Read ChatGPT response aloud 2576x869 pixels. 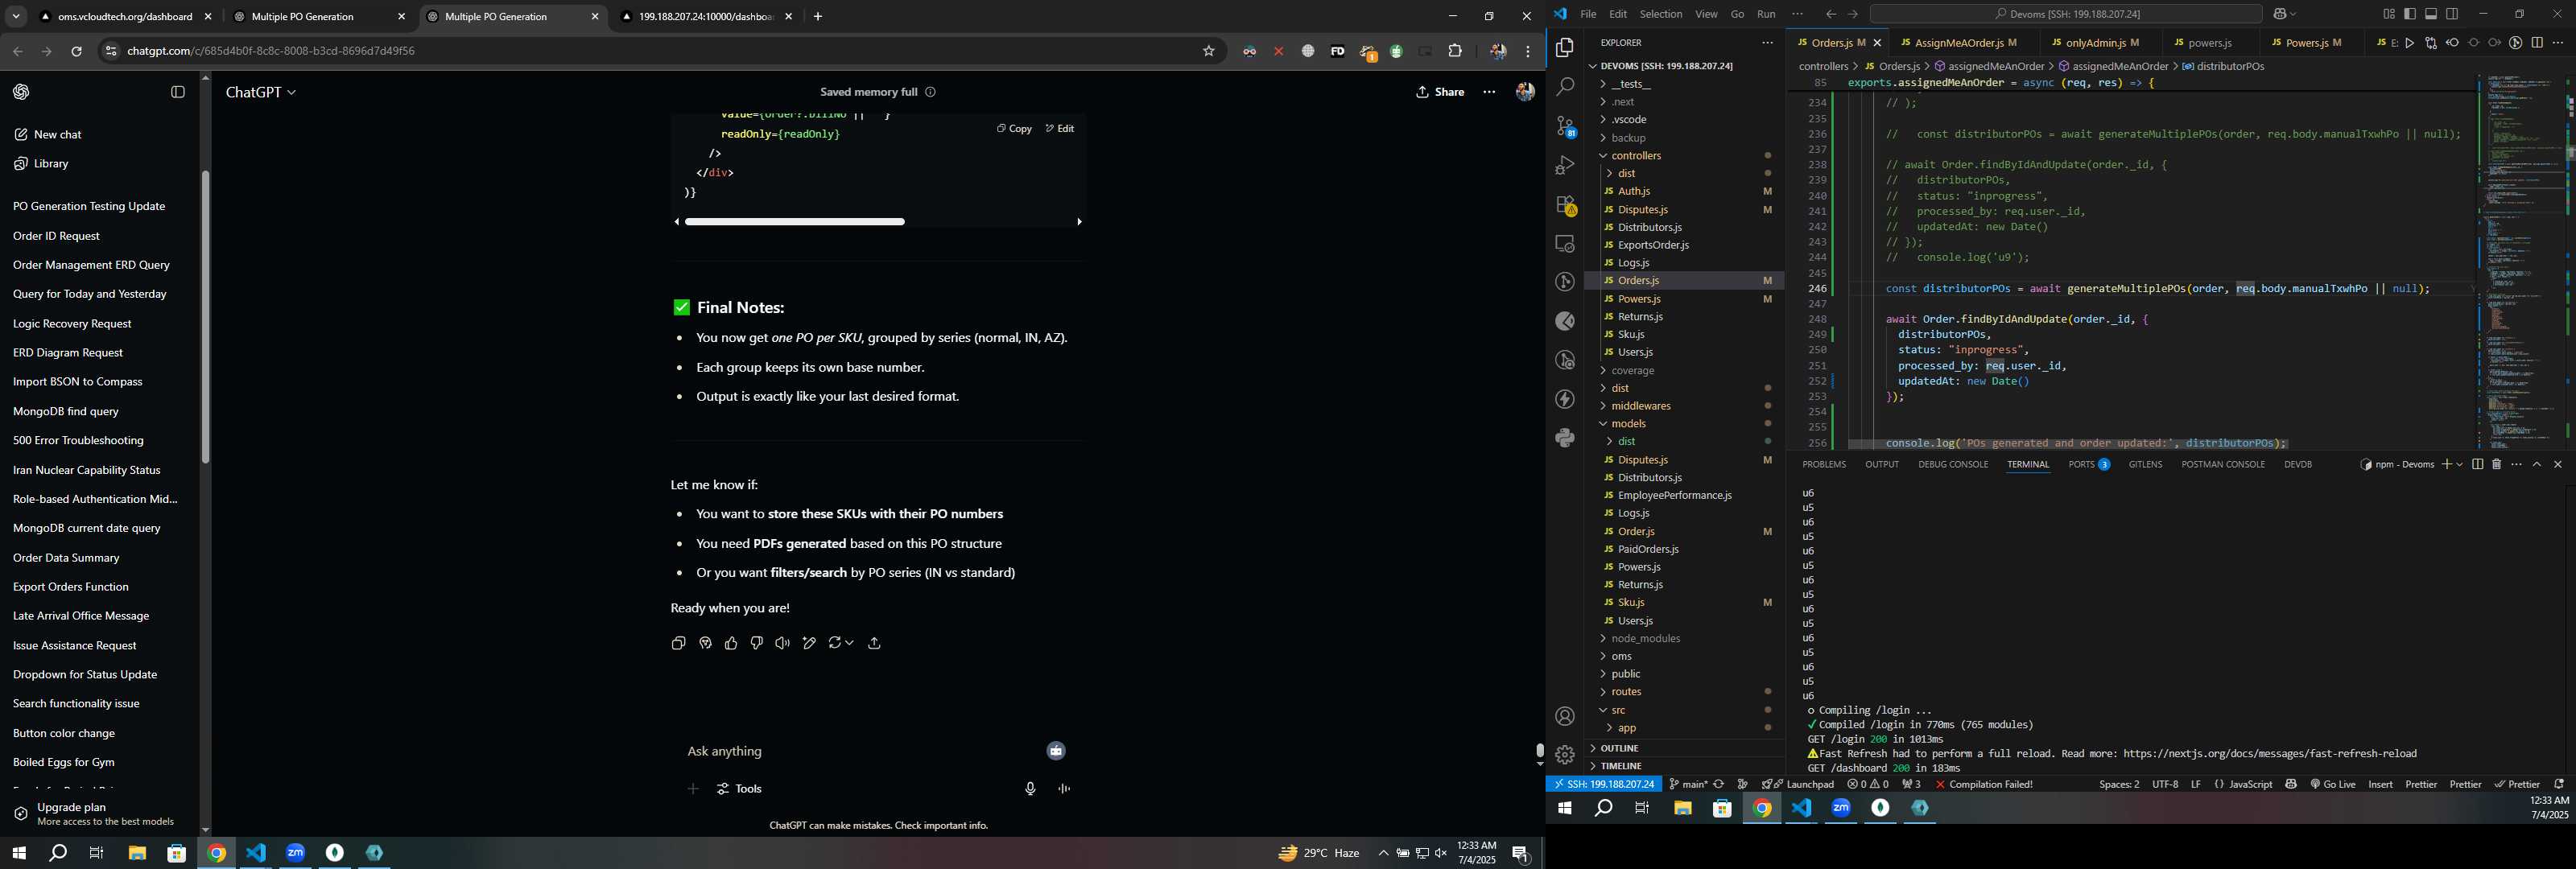[x=783, y=643]
